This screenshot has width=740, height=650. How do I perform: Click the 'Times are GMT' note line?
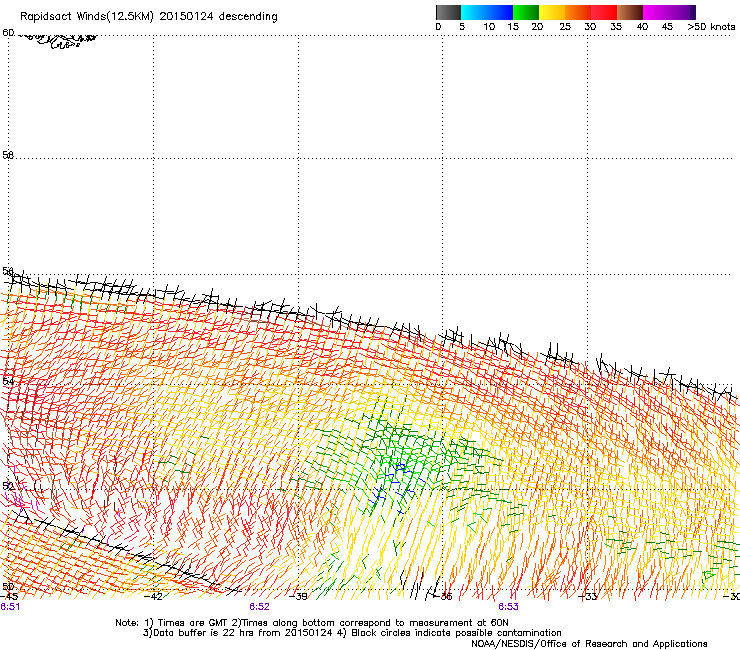tap(312, 623)
